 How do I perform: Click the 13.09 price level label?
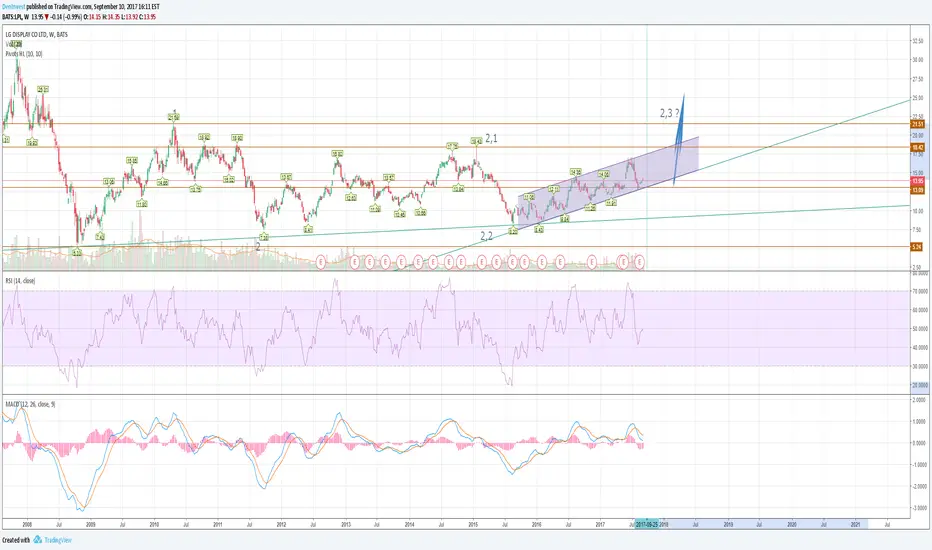[x=917, y=190]
